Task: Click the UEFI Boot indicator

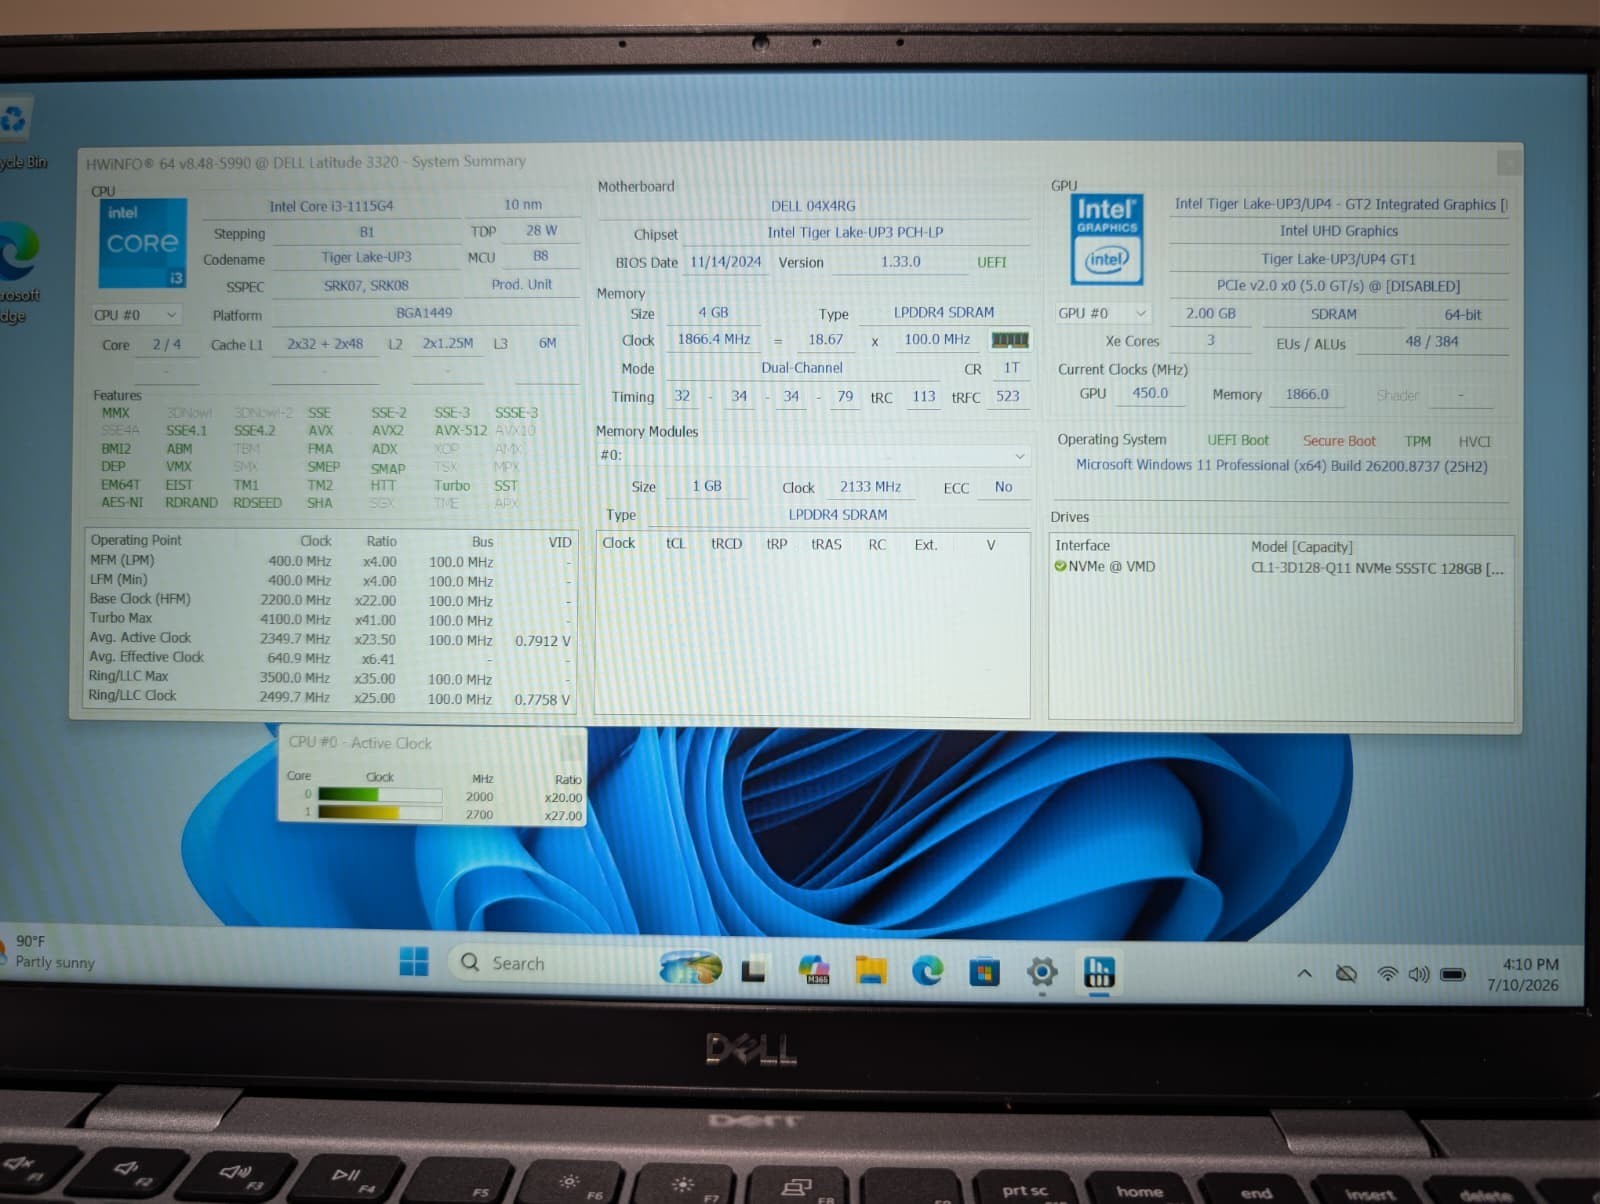Action: [1237, 440]
